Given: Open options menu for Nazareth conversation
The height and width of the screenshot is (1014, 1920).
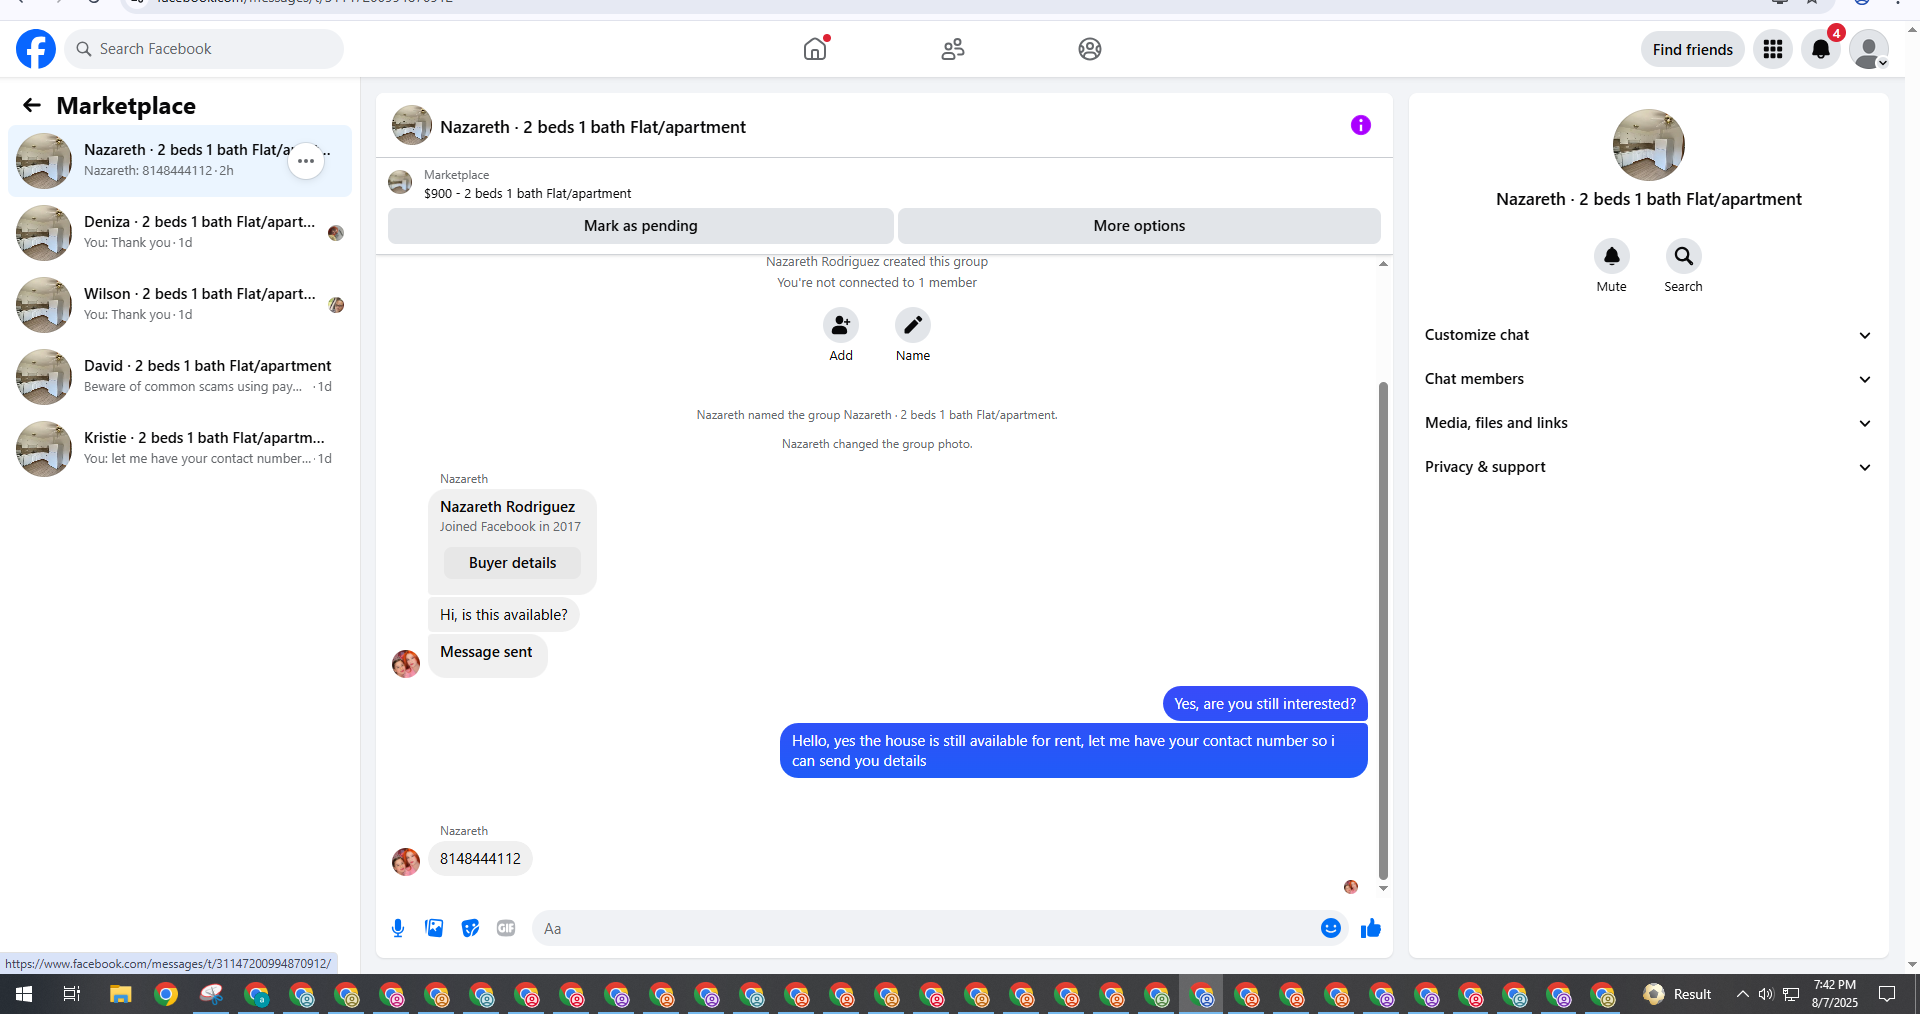Looking at the screenshot, I should [306, 161].
